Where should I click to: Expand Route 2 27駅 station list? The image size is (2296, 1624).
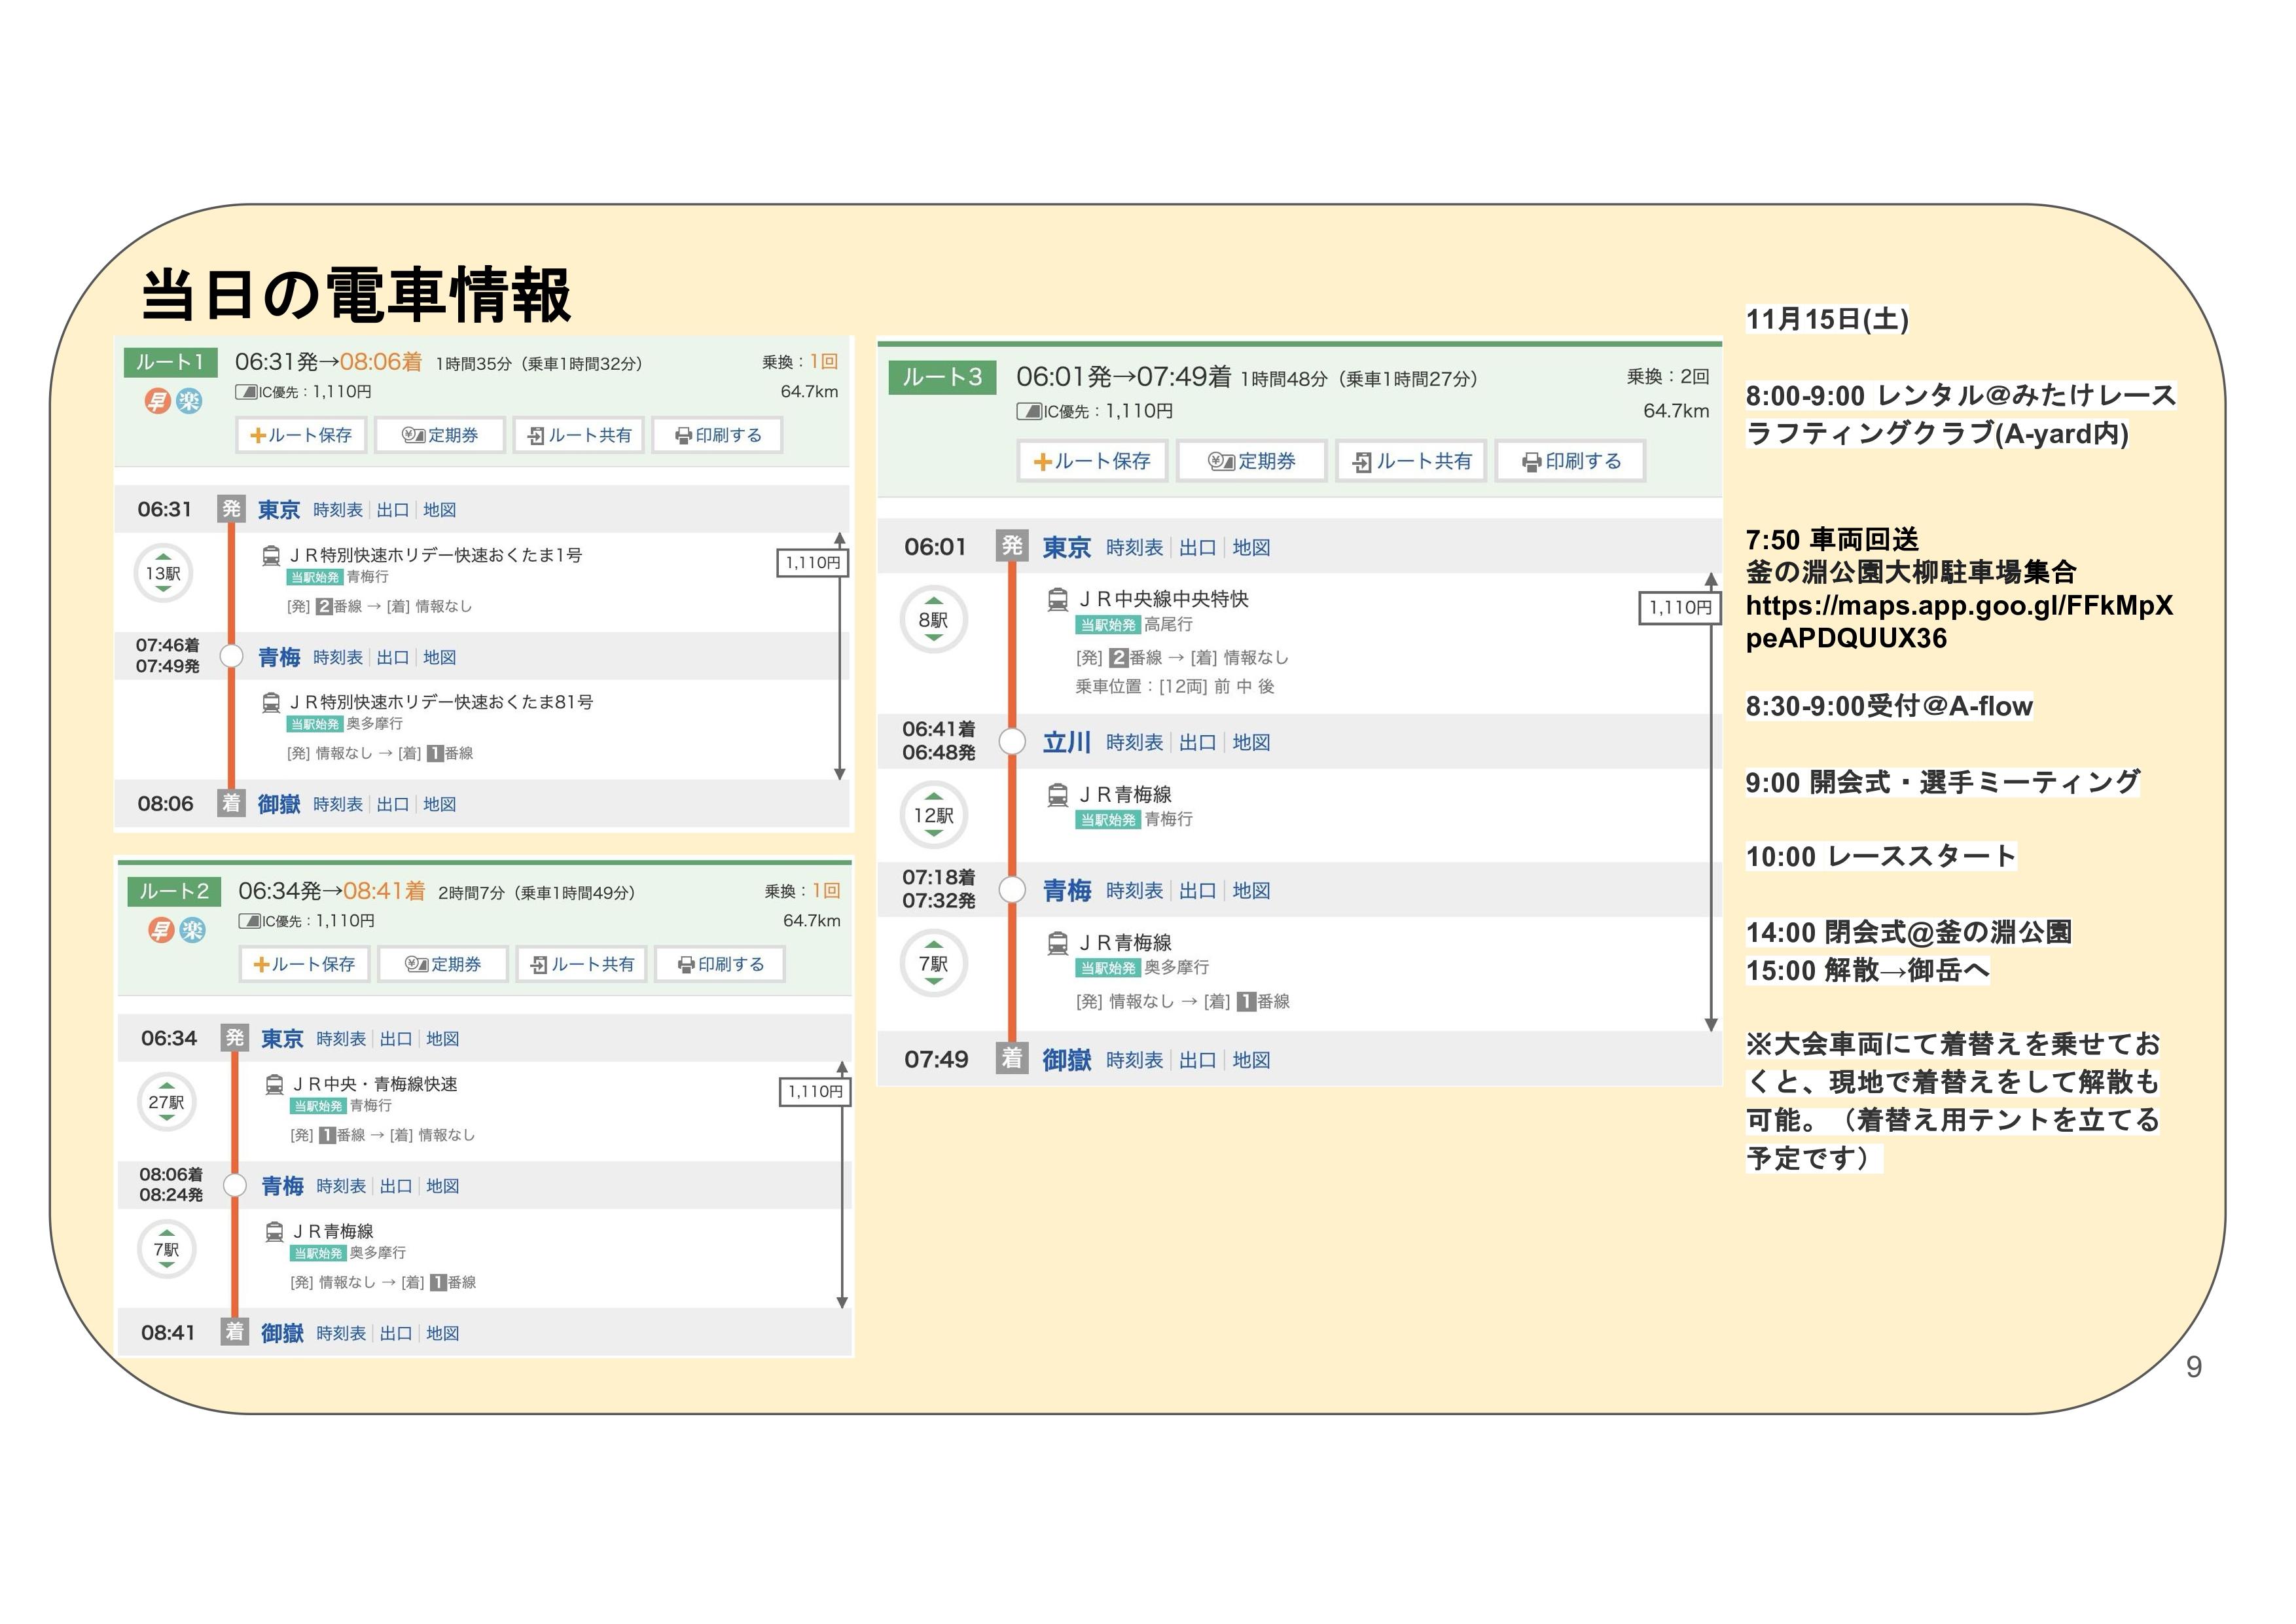166,1102
